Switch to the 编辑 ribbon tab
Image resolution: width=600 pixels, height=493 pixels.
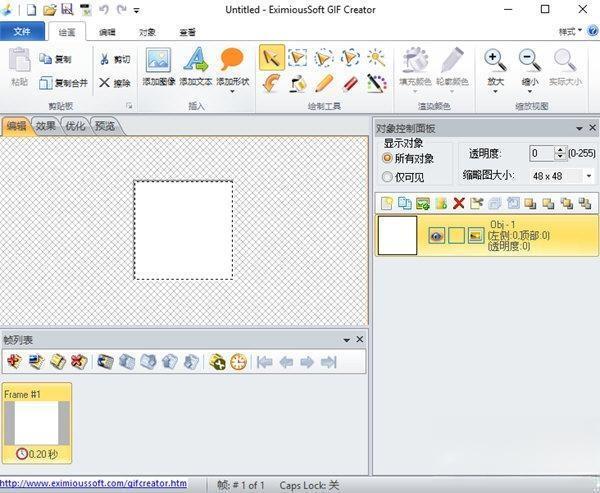tap(107, 32)
